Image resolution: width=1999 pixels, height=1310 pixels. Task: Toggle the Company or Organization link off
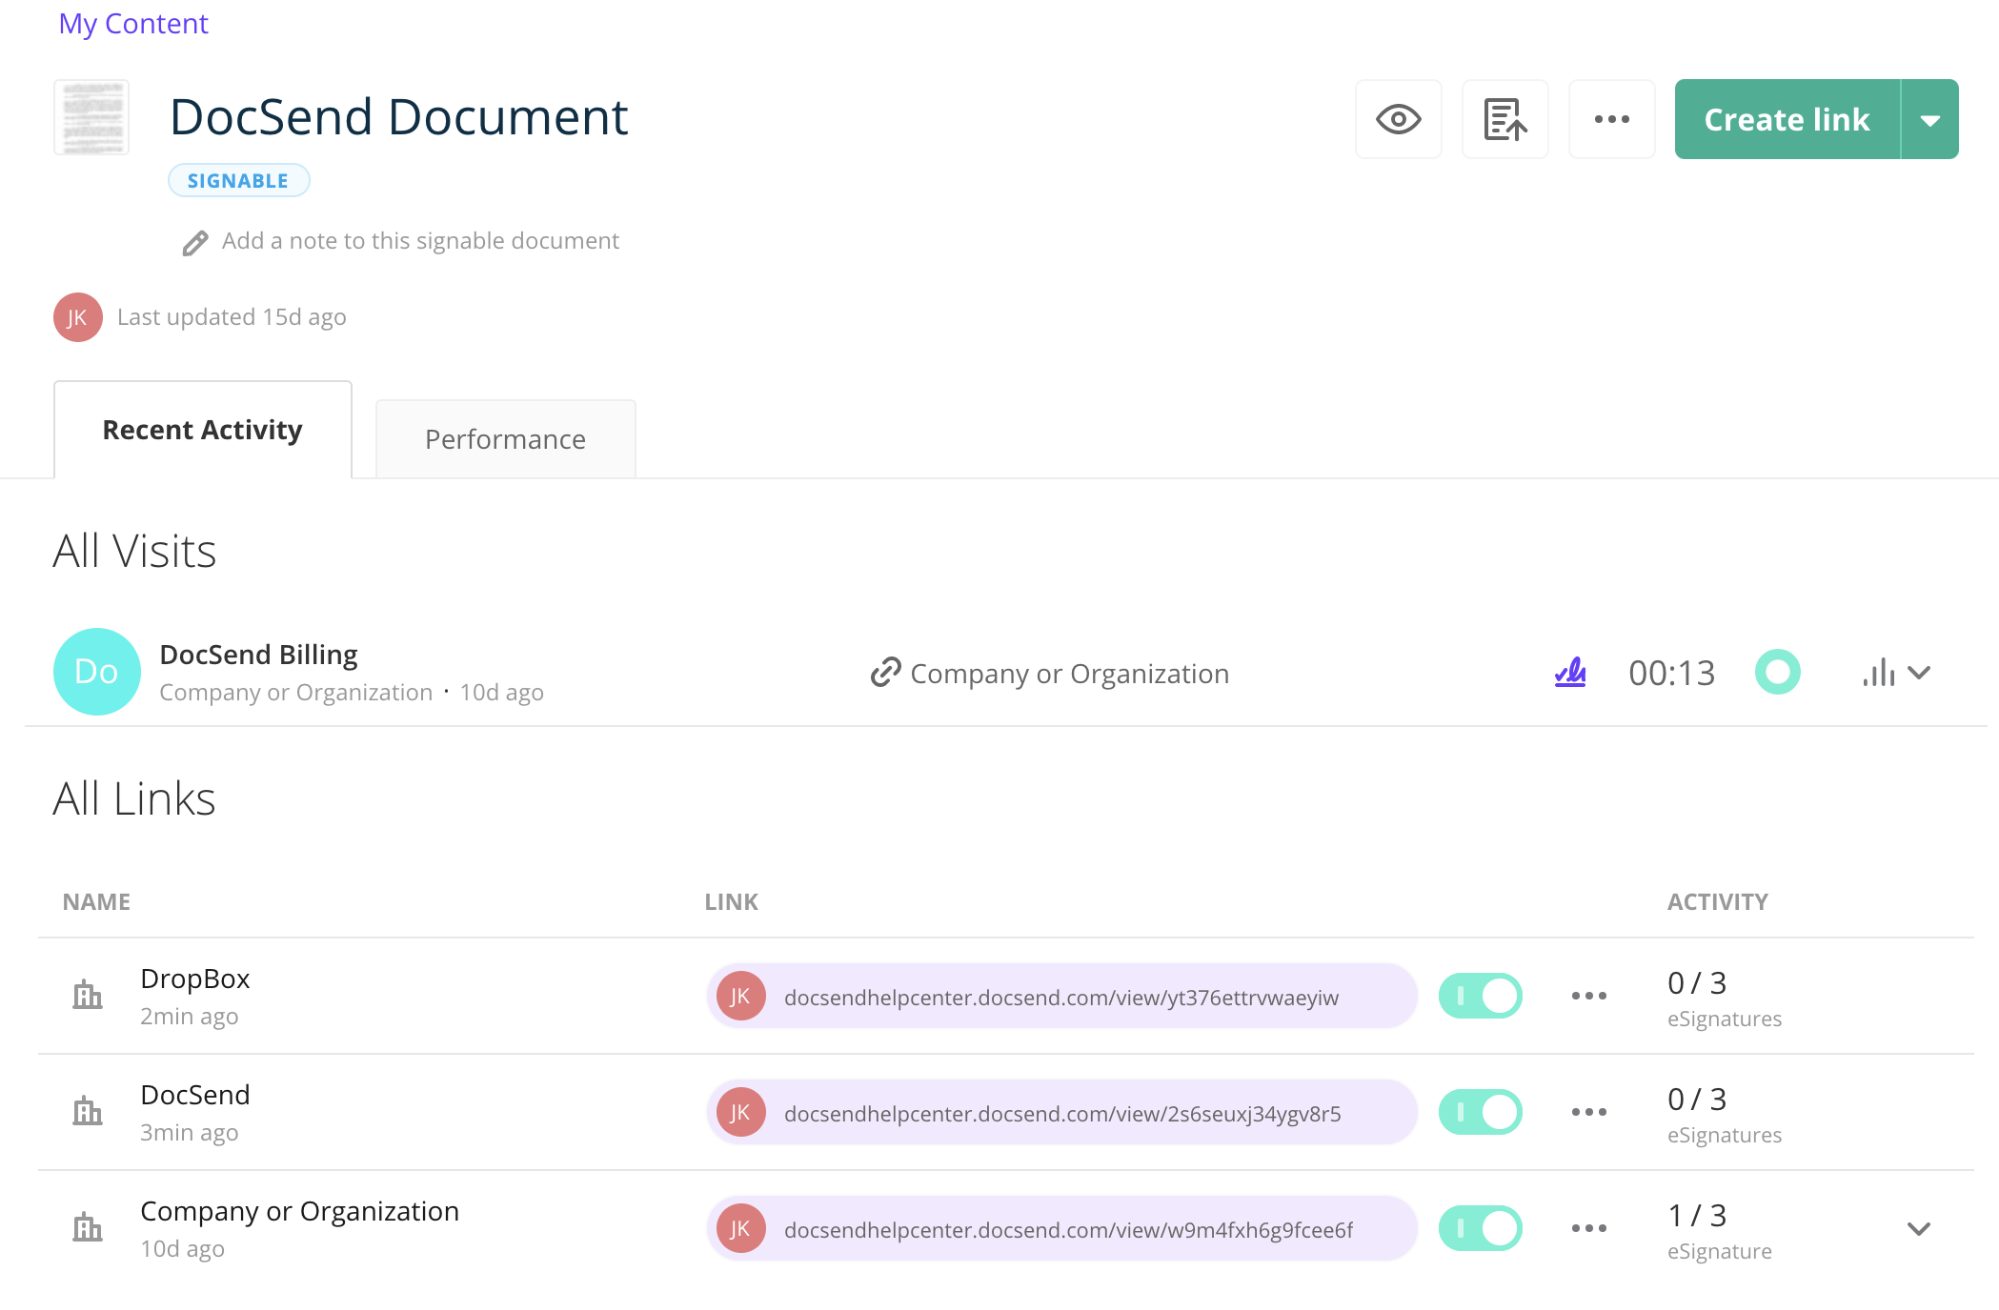tap(1480, 1228)
